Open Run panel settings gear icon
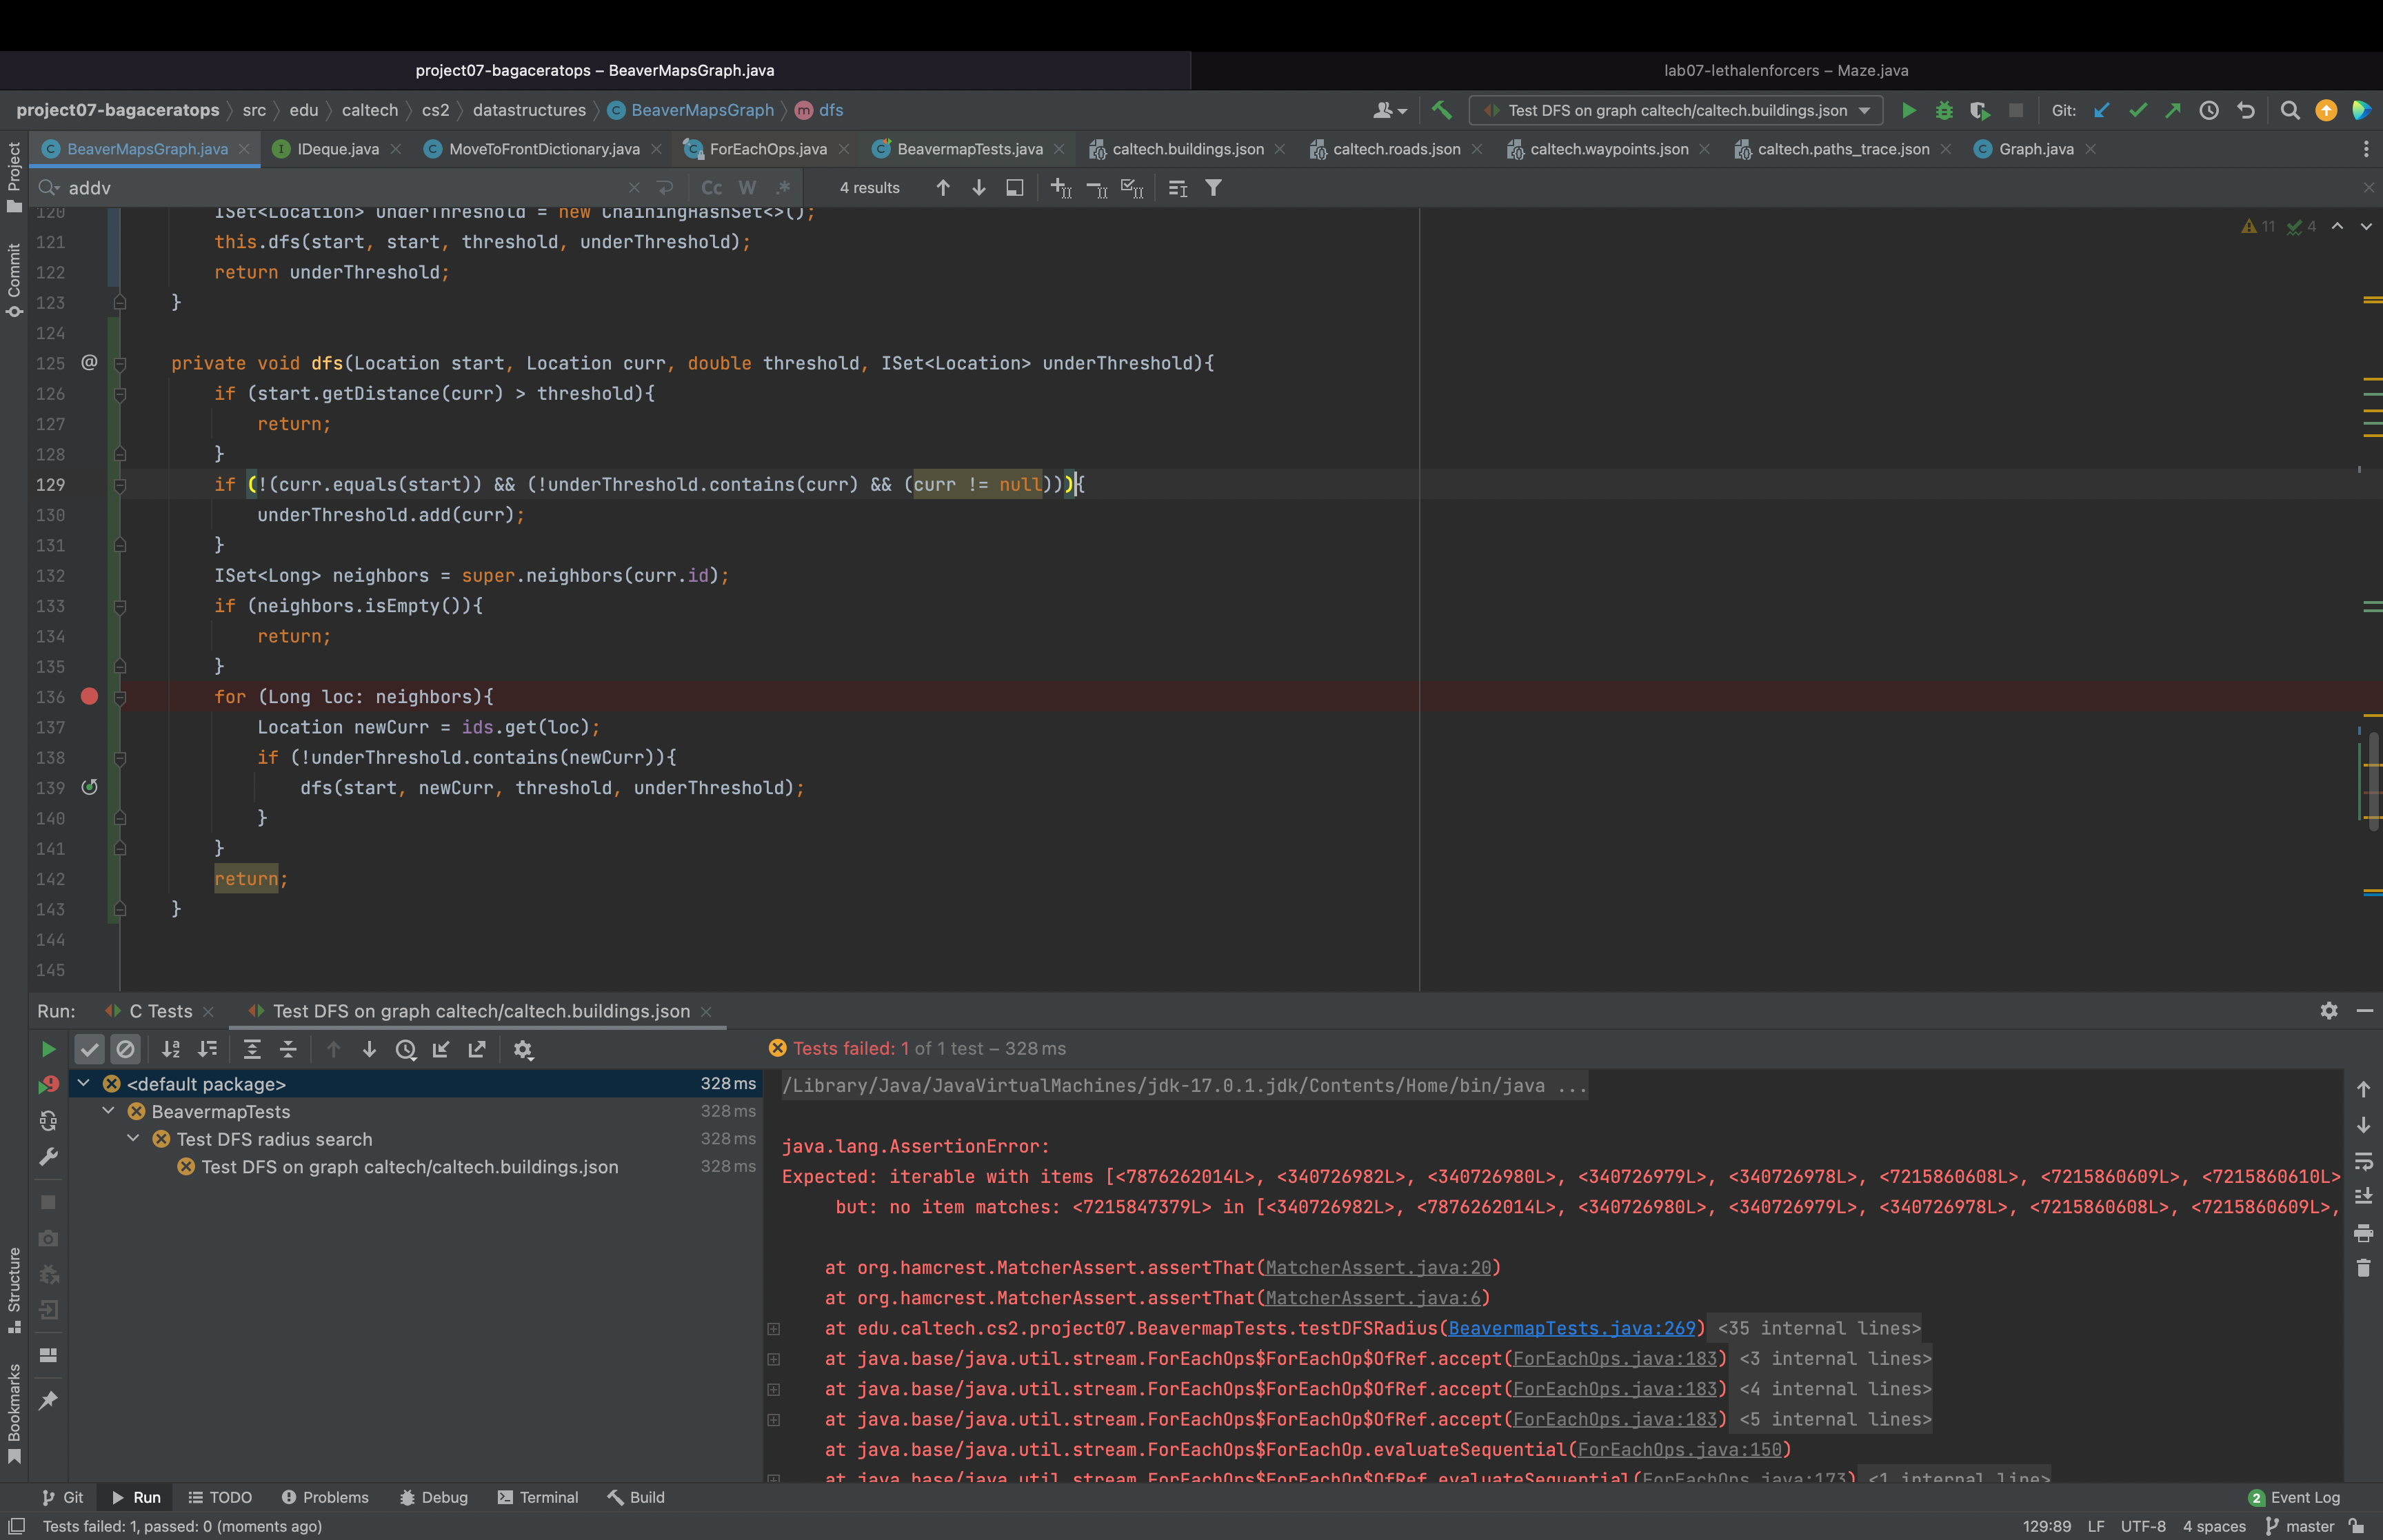Image resolution: width=2383 pixels, height=1540 pixels. (2328, 1011)
